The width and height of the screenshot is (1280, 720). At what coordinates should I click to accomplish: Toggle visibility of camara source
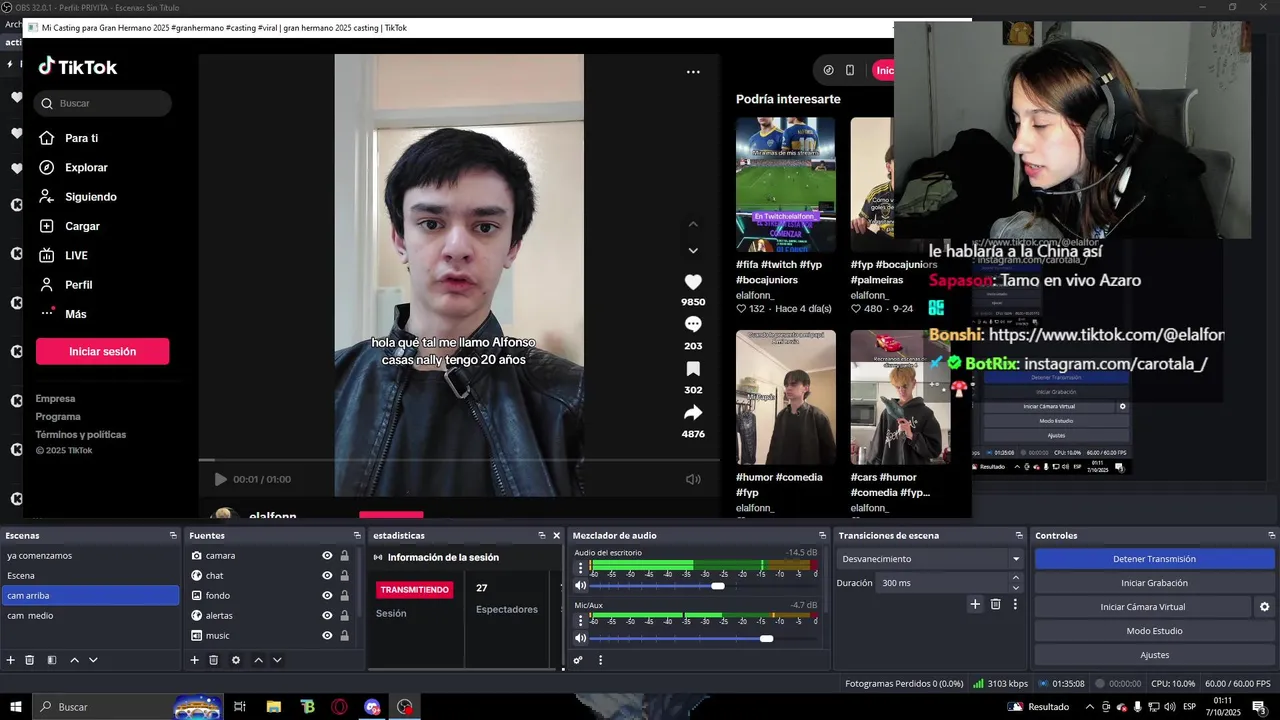coord(327,556)
